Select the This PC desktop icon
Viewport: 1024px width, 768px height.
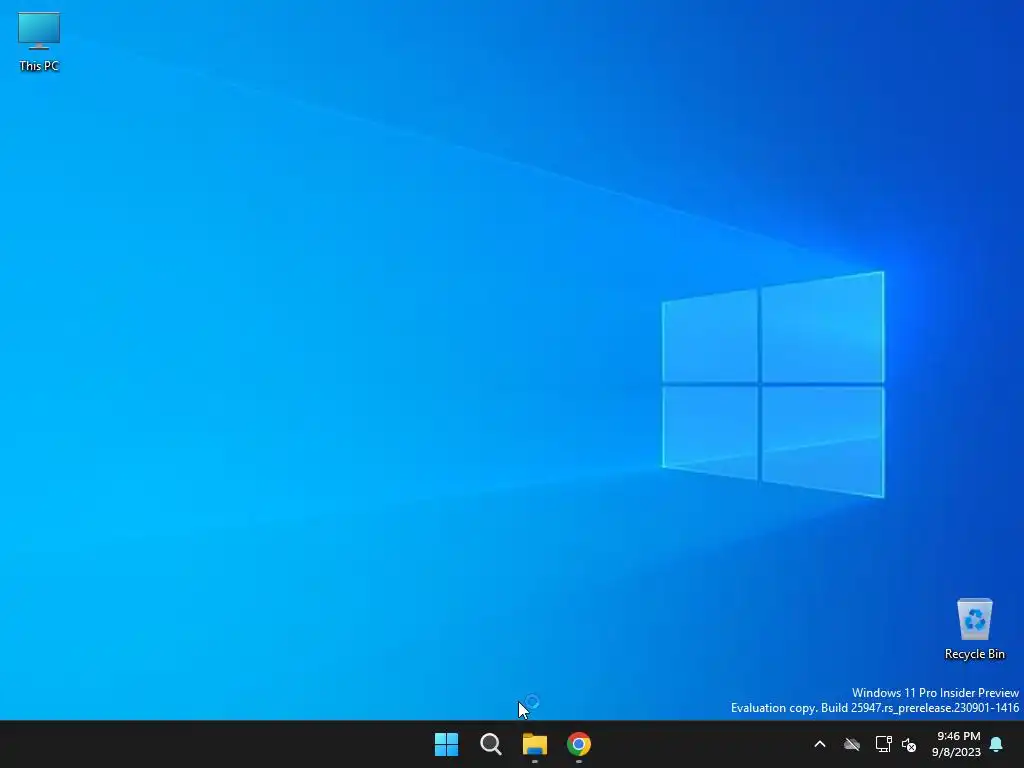click(39, 42)
